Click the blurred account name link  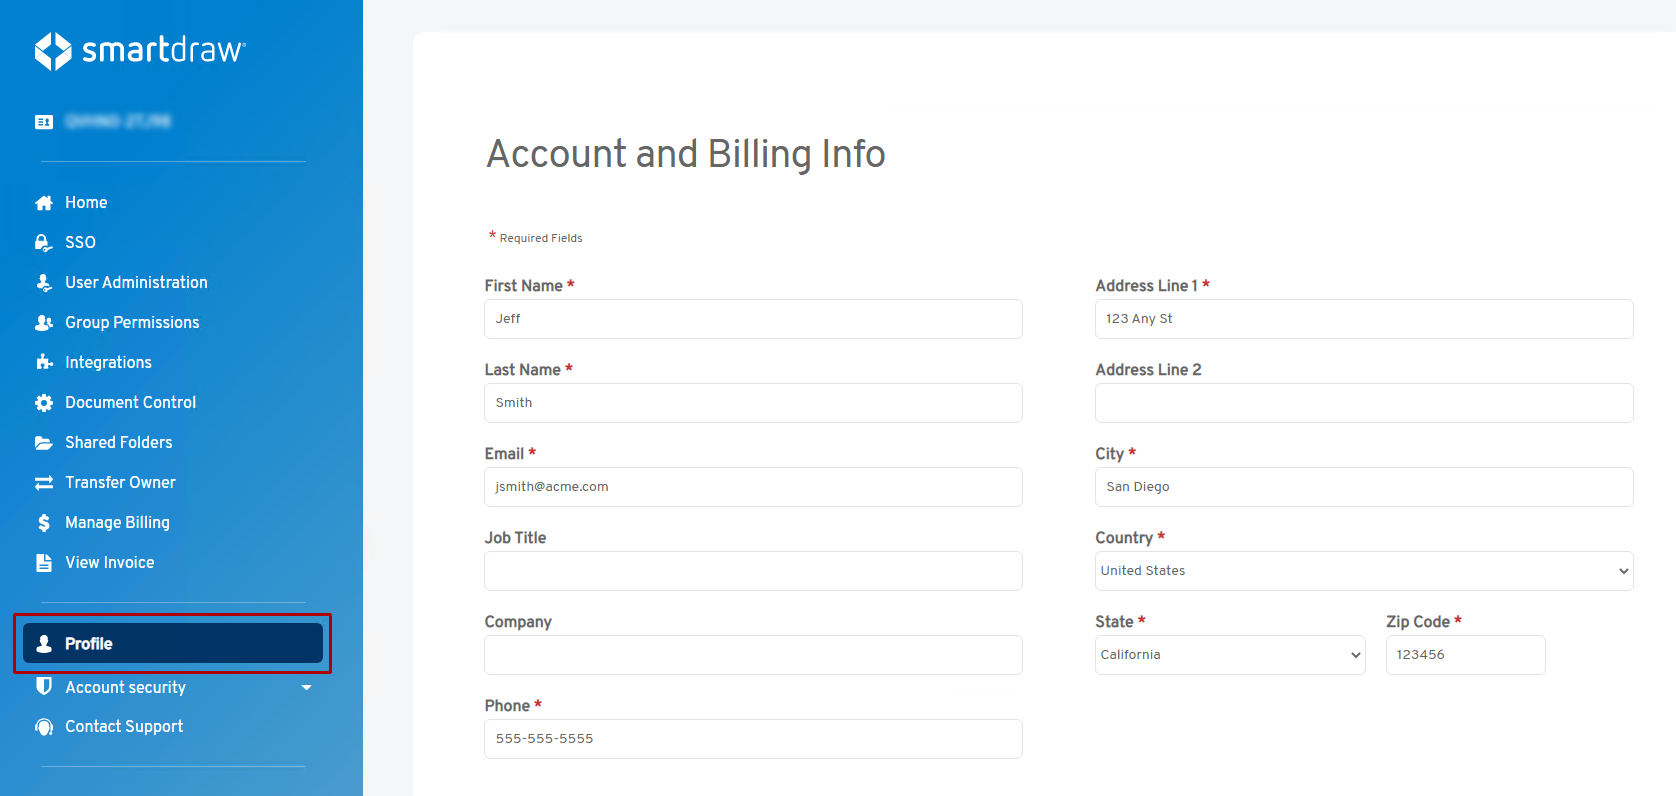118,121
